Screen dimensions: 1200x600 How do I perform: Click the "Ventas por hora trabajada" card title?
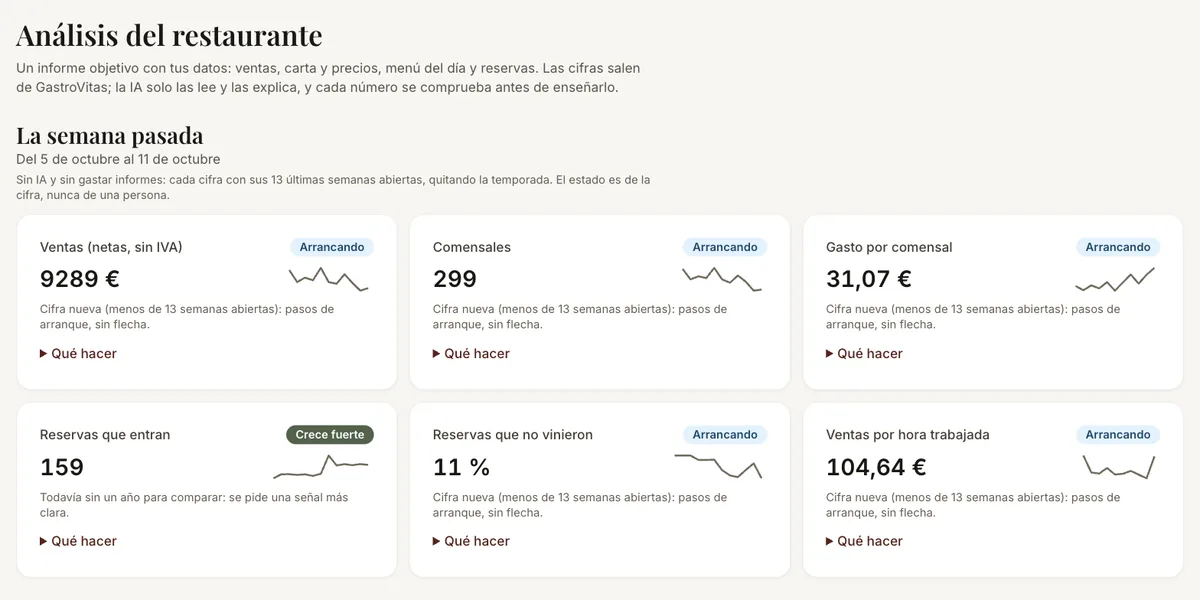point(908,435)
